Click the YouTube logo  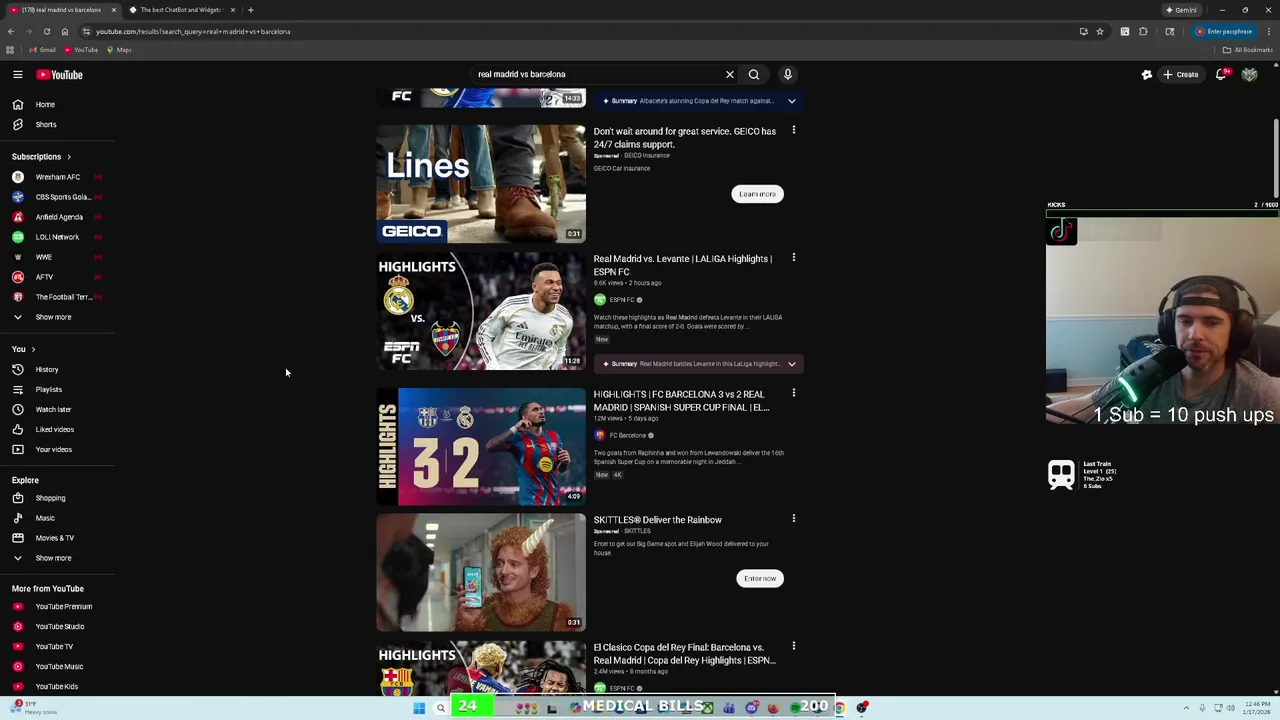tap(60, 75)
